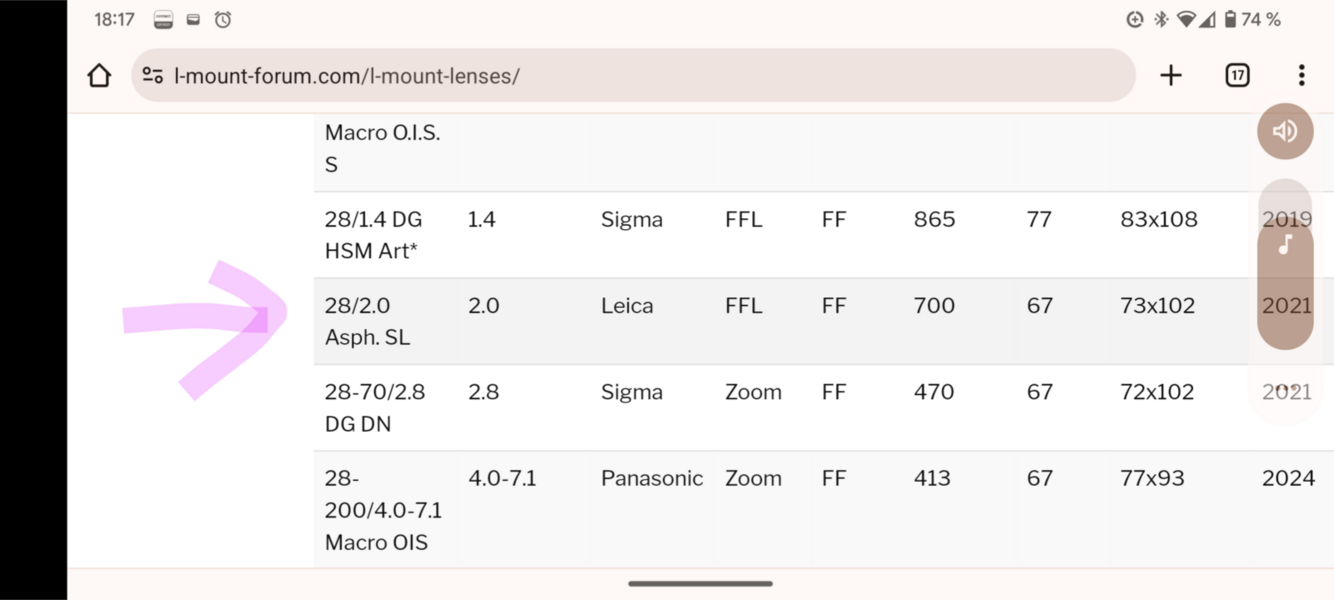Tap the battery status icon
This screenshot has height=600, width=1334.
pyautogui.click(x=1230, y=20)
